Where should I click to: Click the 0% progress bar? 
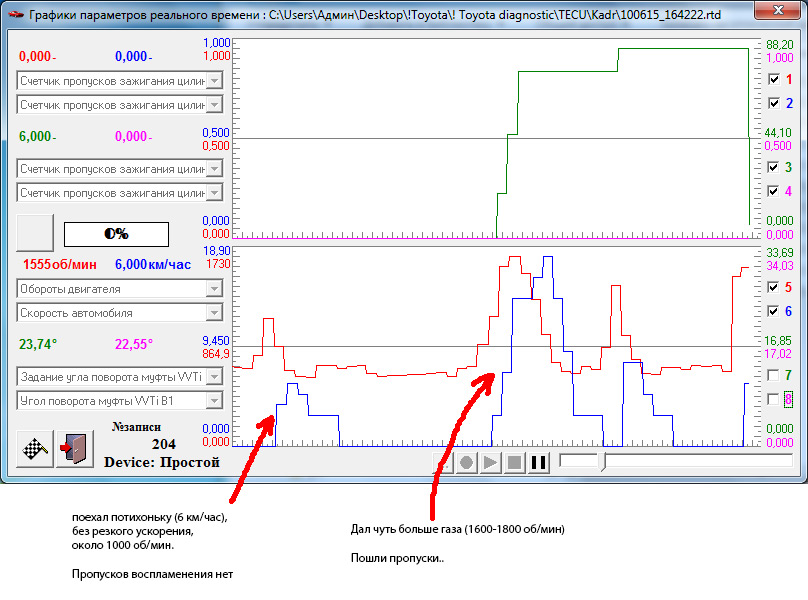[116, 234]
